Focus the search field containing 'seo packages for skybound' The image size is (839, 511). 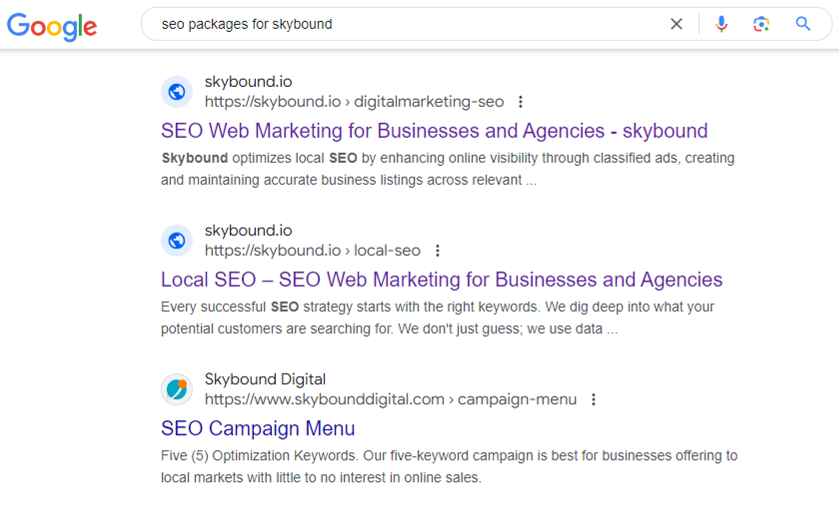coord(400,24)
